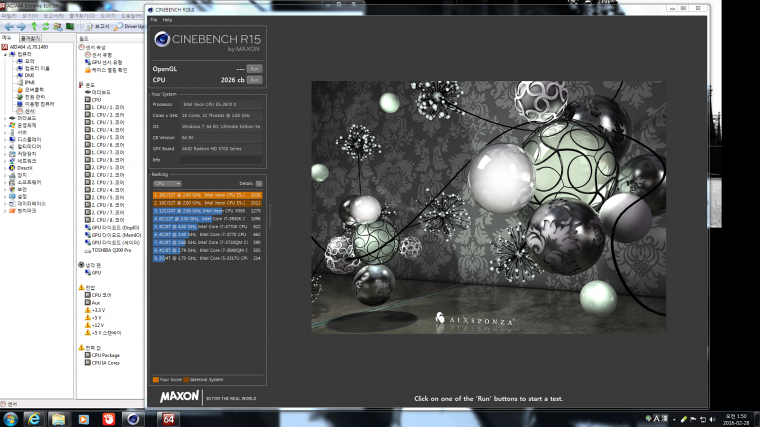Switch to AIDA64 via taskbar 64 icon

(x=168, y=419)
